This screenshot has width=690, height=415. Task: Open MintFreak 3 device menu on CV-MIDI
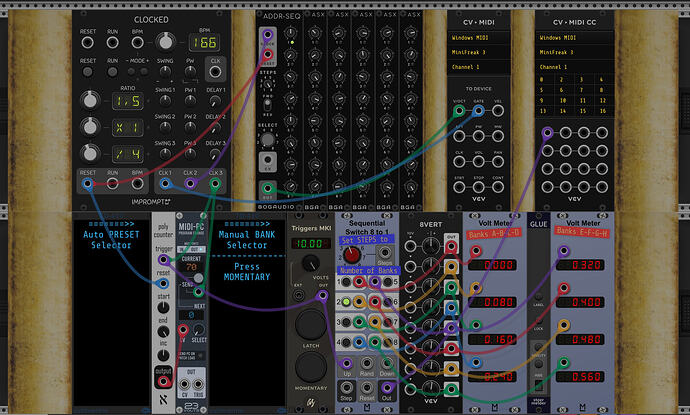[x=479, y=52]
